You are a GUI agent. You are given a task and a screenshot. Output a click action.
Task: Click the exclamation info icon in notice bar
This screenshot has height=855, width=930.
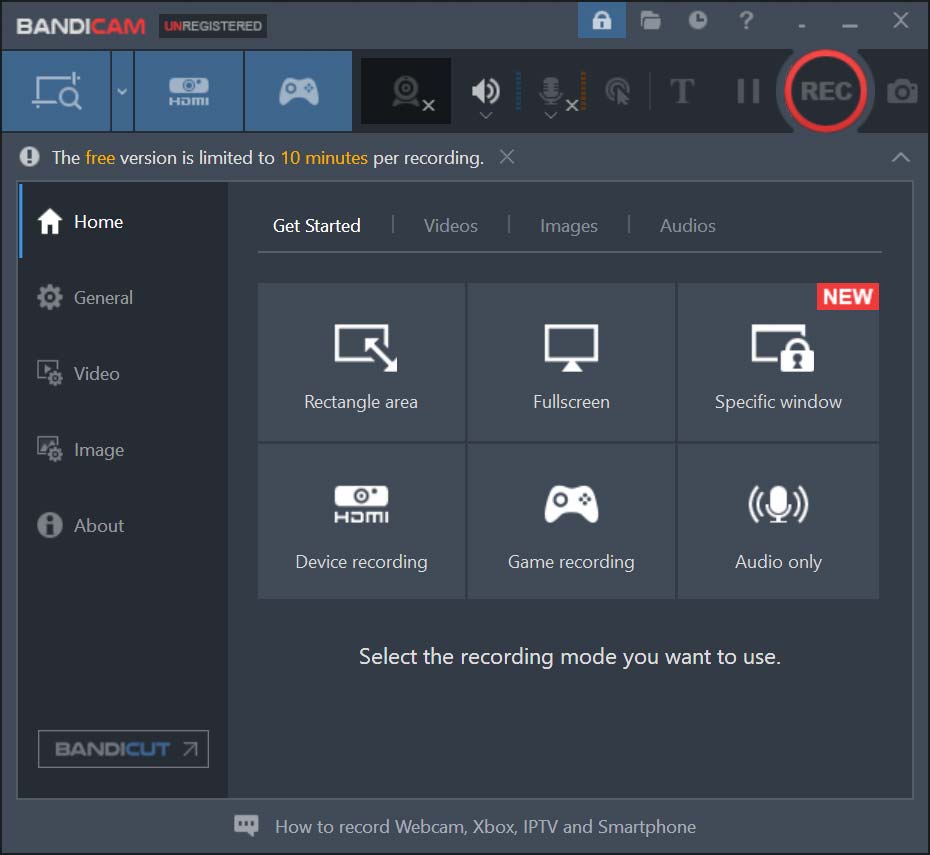(x=29, y=157)
